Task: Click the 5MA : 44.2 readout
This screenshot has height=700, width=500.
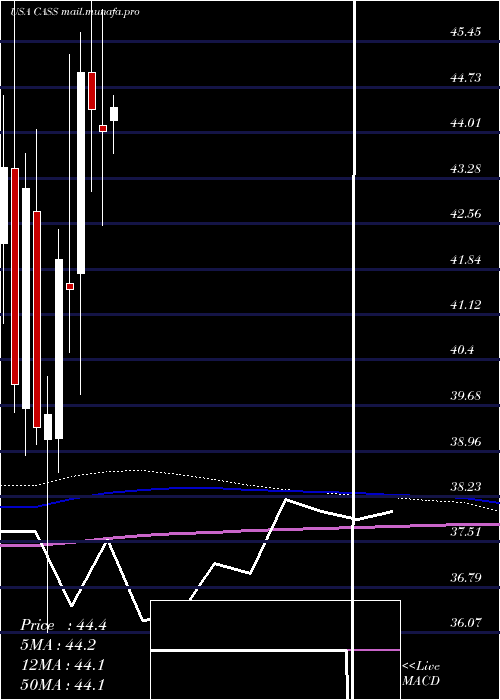Action: (58, 645)
